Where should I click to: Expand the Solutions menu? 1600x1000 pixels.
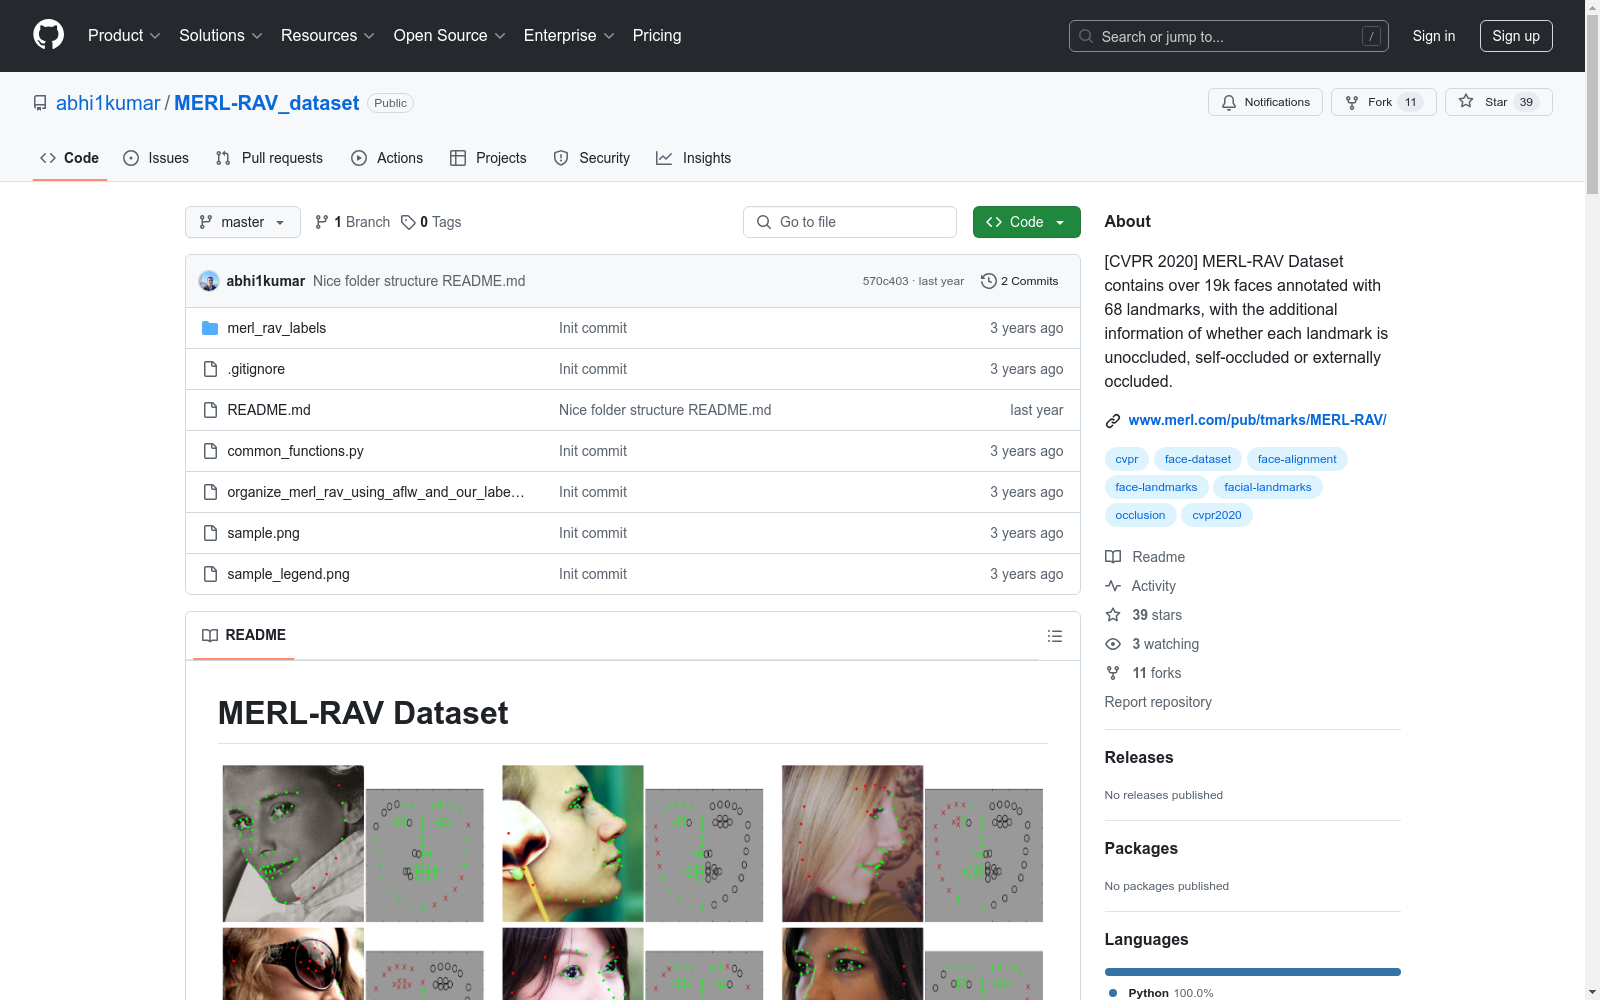220,35
